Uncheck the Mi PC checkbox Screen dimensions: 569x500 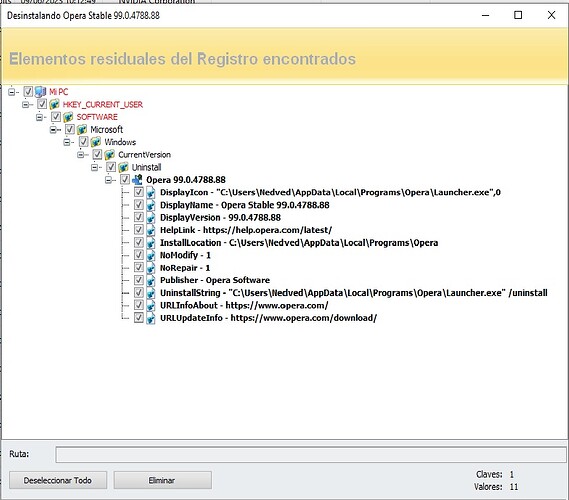pyautogui.click(x=28, y=91)
